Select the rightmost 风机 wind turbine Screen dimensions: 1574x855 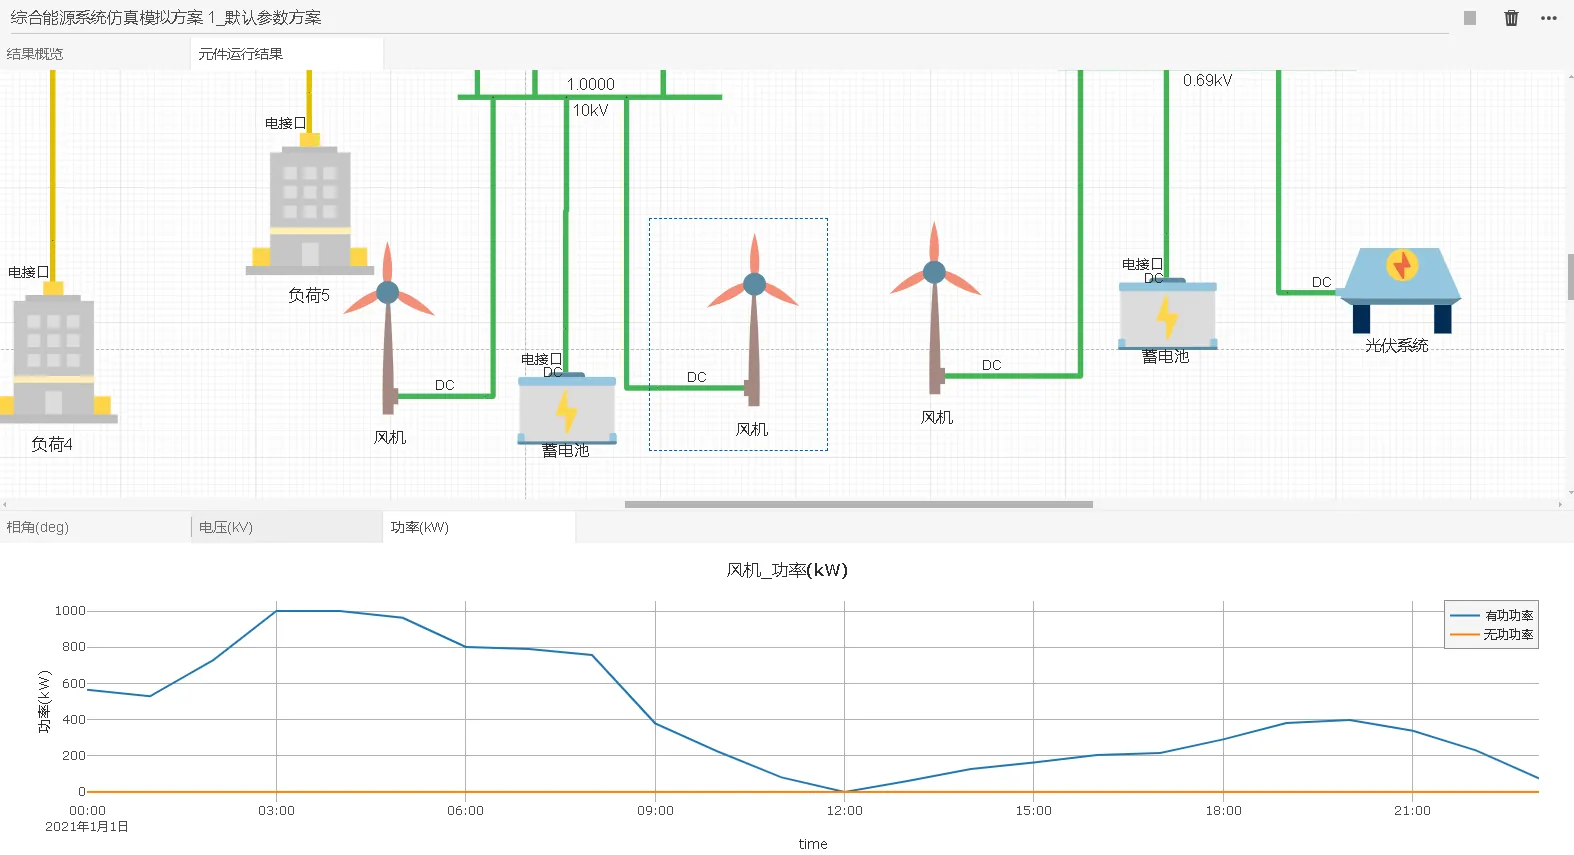pyautogui.click(x=935, y=308)
